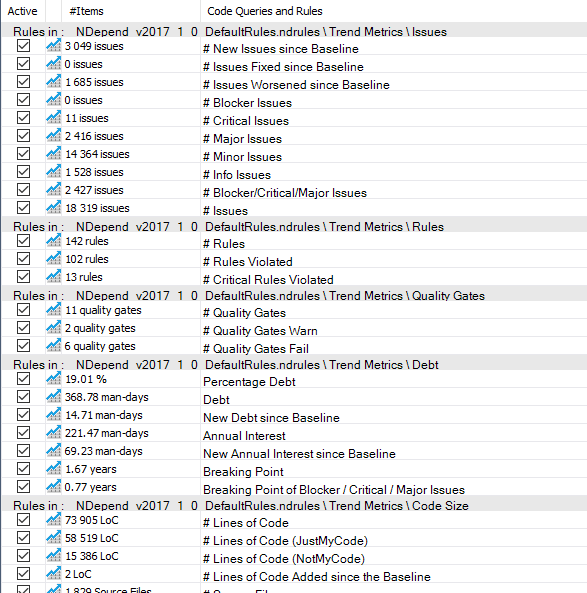
Task: Open the Debt query row
Action: coord(216,400)
